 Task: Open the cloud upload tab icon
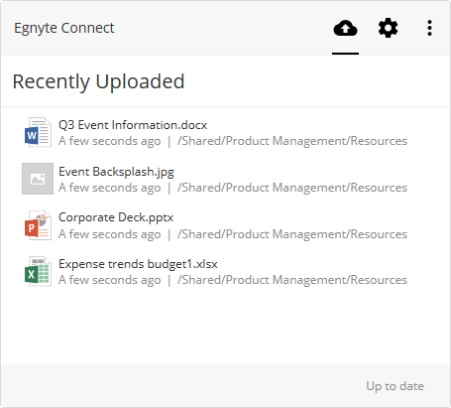[x=345, y=28]
